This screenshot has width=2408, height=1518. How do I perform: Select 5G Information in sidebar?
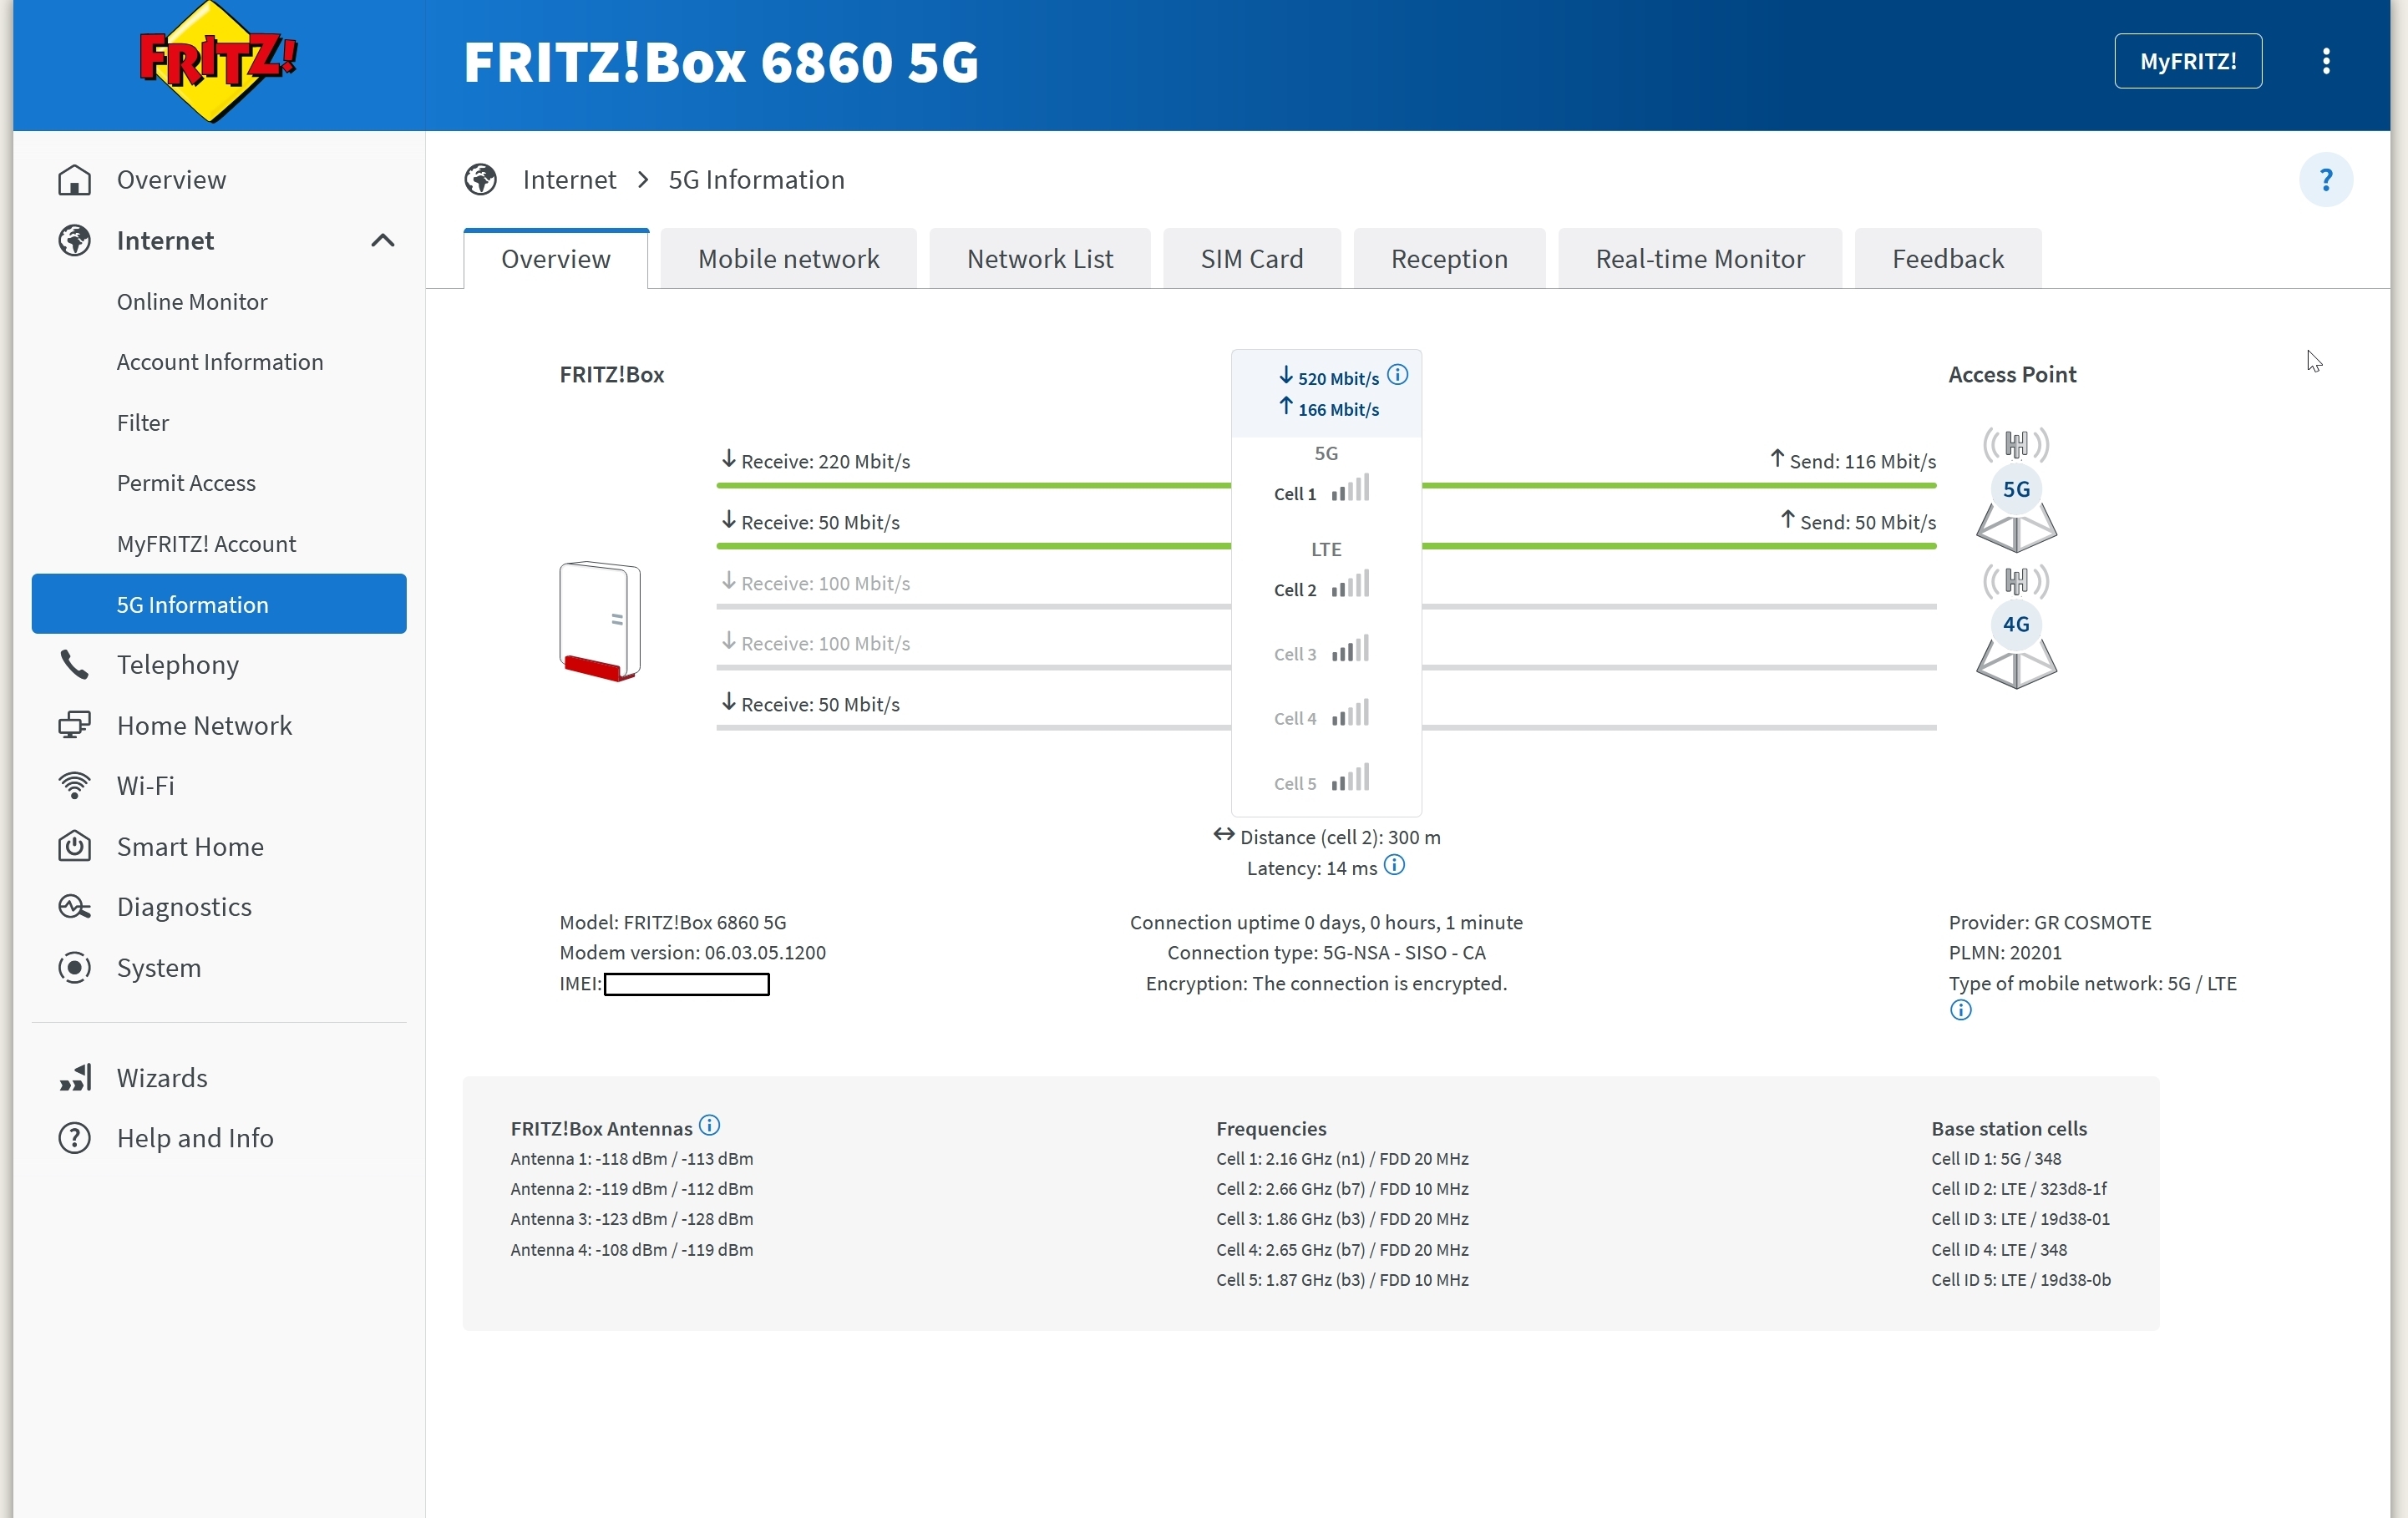point(219,604)
